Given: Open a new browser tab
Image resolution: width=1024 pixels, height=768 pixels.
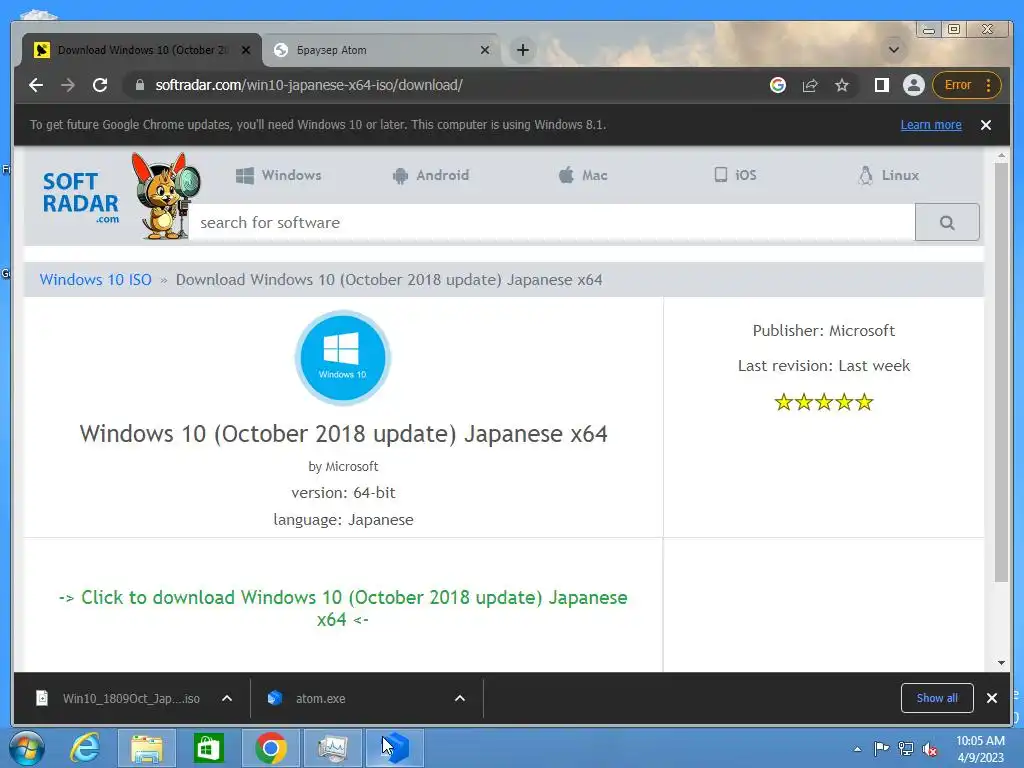Looking at the screenshot, I should (522, 50).
